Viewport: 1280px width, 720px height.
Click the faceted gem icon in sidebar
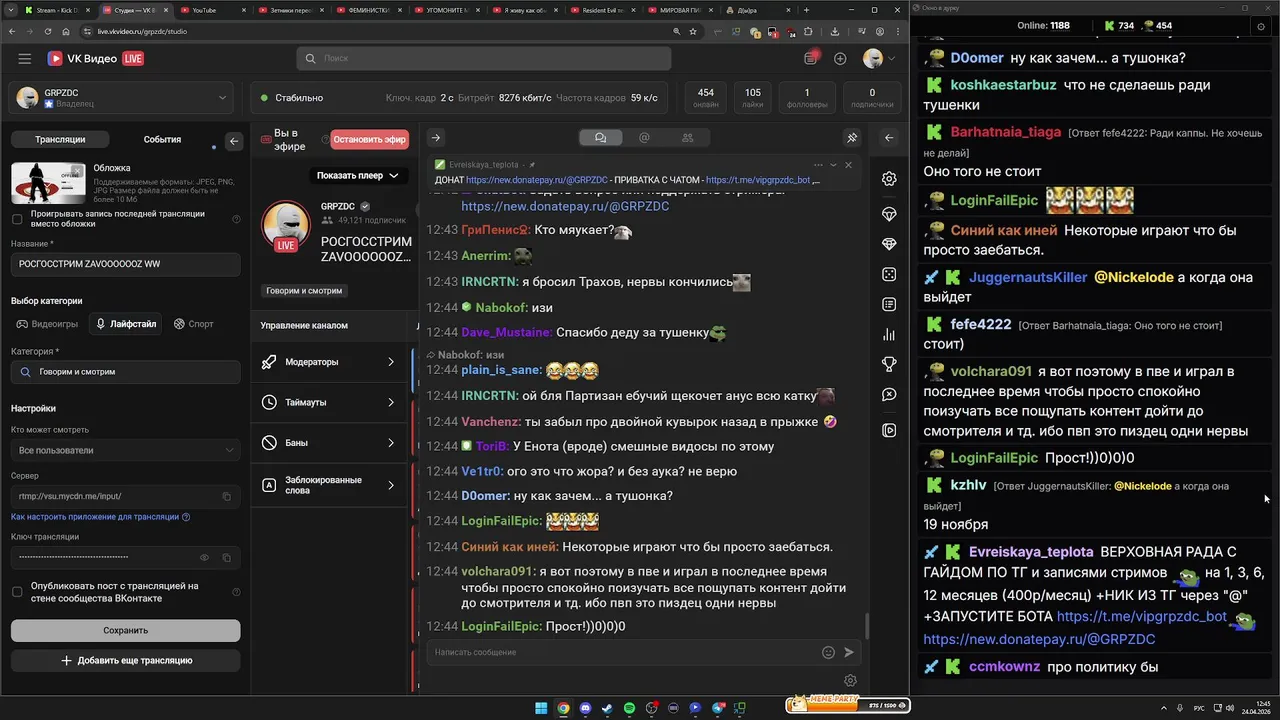point(889,244)
